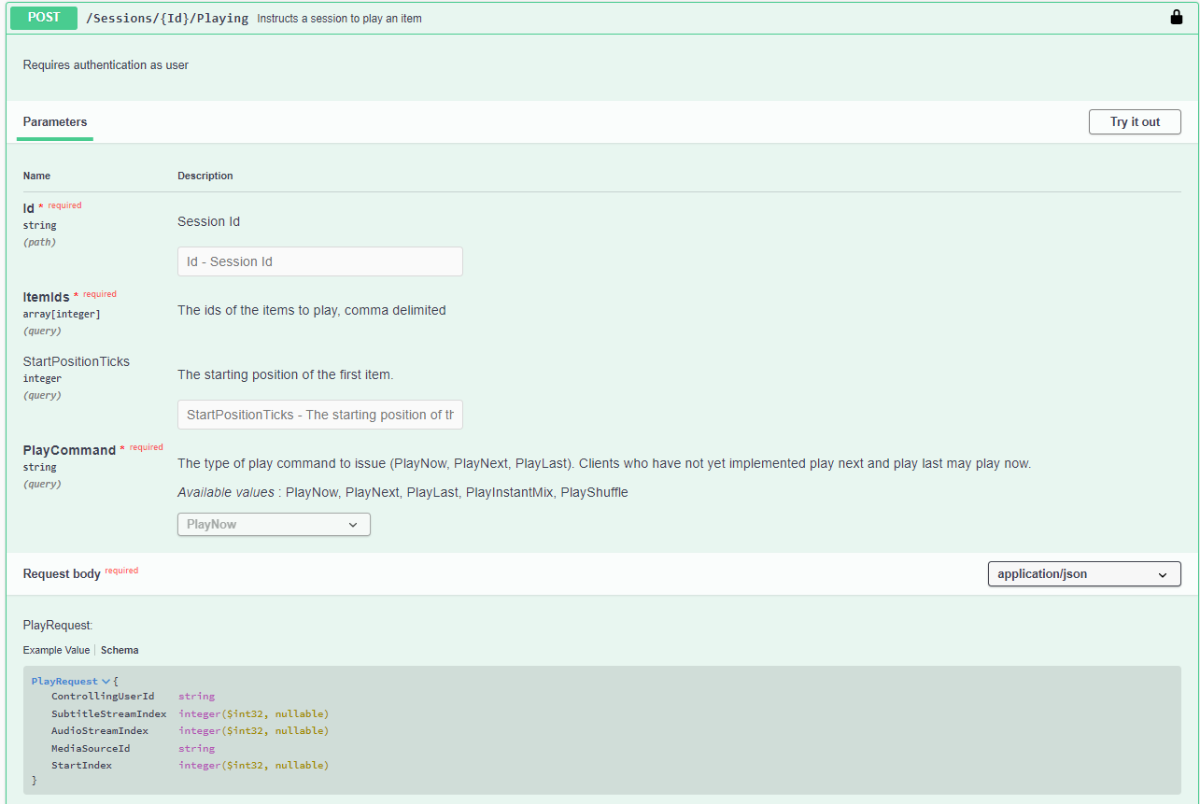Click the ItemIds parameter name
The image size is (1200, 804).
click(x=46, y=297)
